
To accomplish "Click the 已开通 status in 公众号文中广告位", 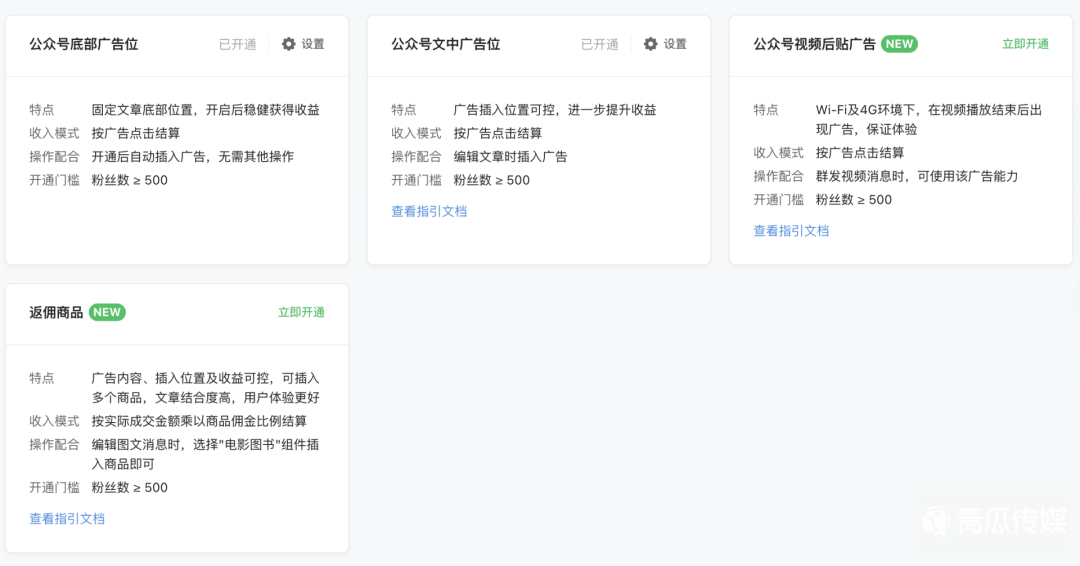I will (x=600, y=44).
